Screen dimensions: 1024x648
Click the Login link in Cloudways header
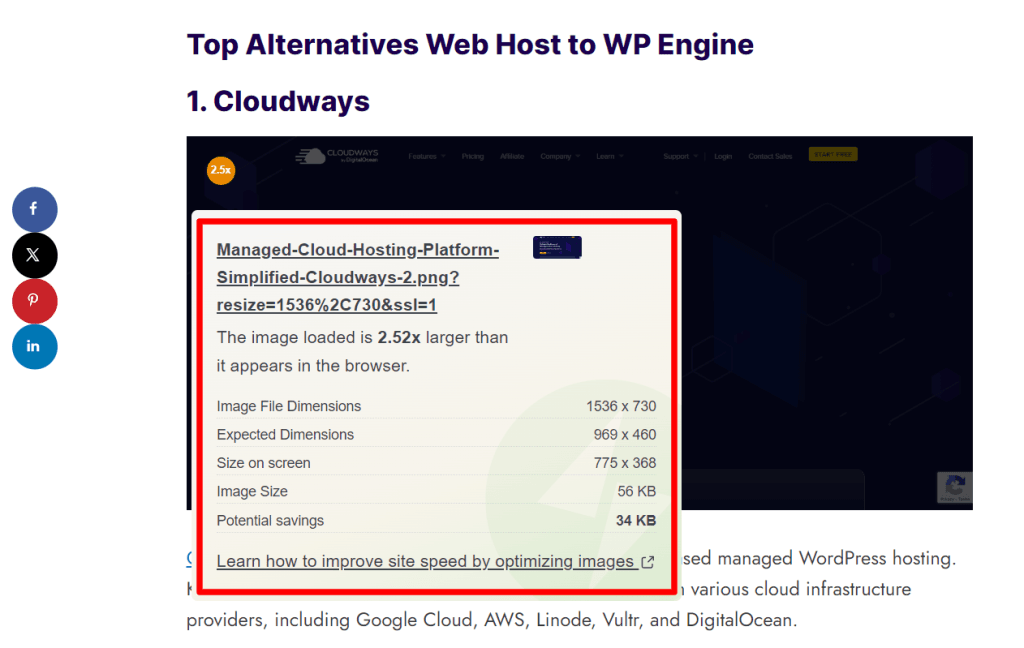(723, 156)
